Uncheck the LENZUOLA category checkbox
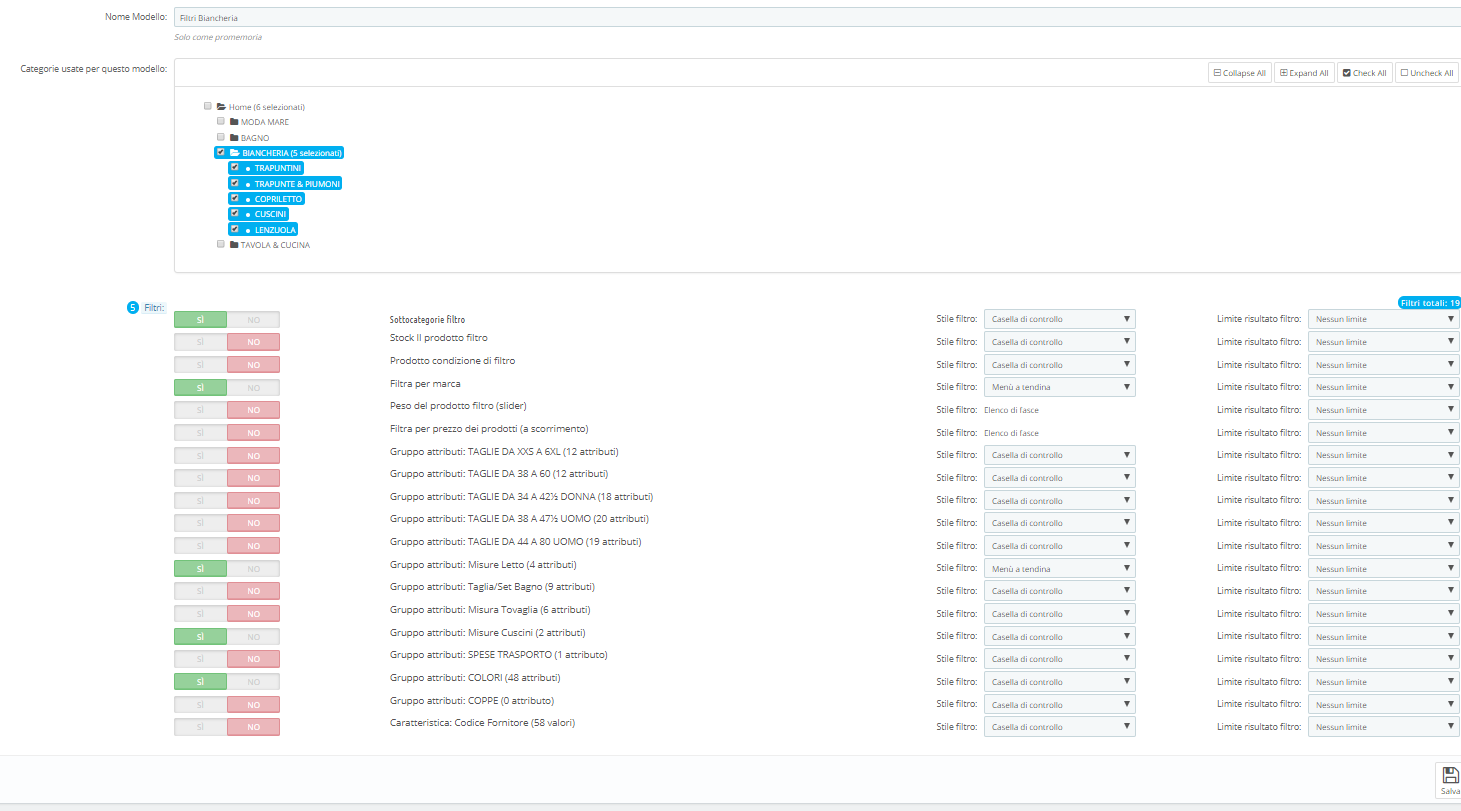 tap(235, 229)
